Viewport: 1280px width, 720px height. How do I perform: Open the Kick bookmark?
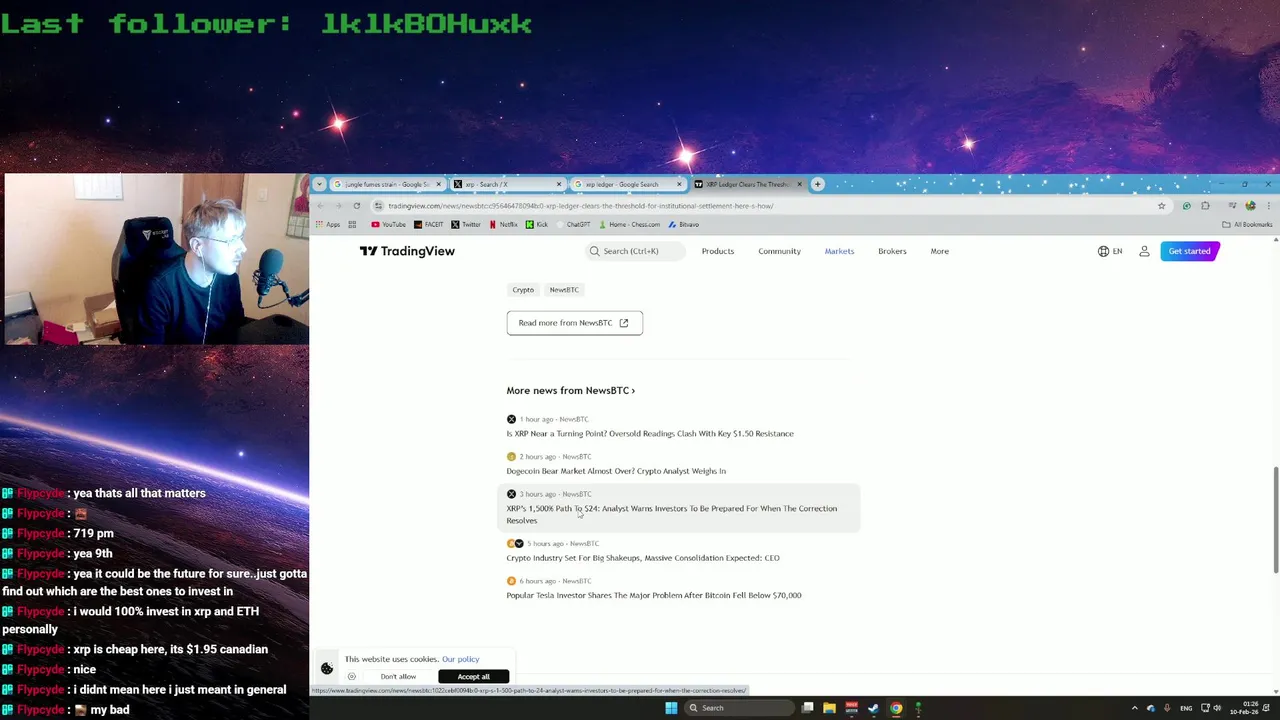(x=537, y=224)
